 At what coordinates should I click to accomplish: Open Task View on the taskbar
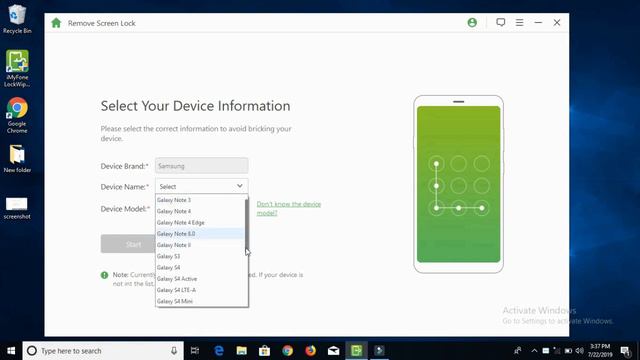[x=195, y=351]
